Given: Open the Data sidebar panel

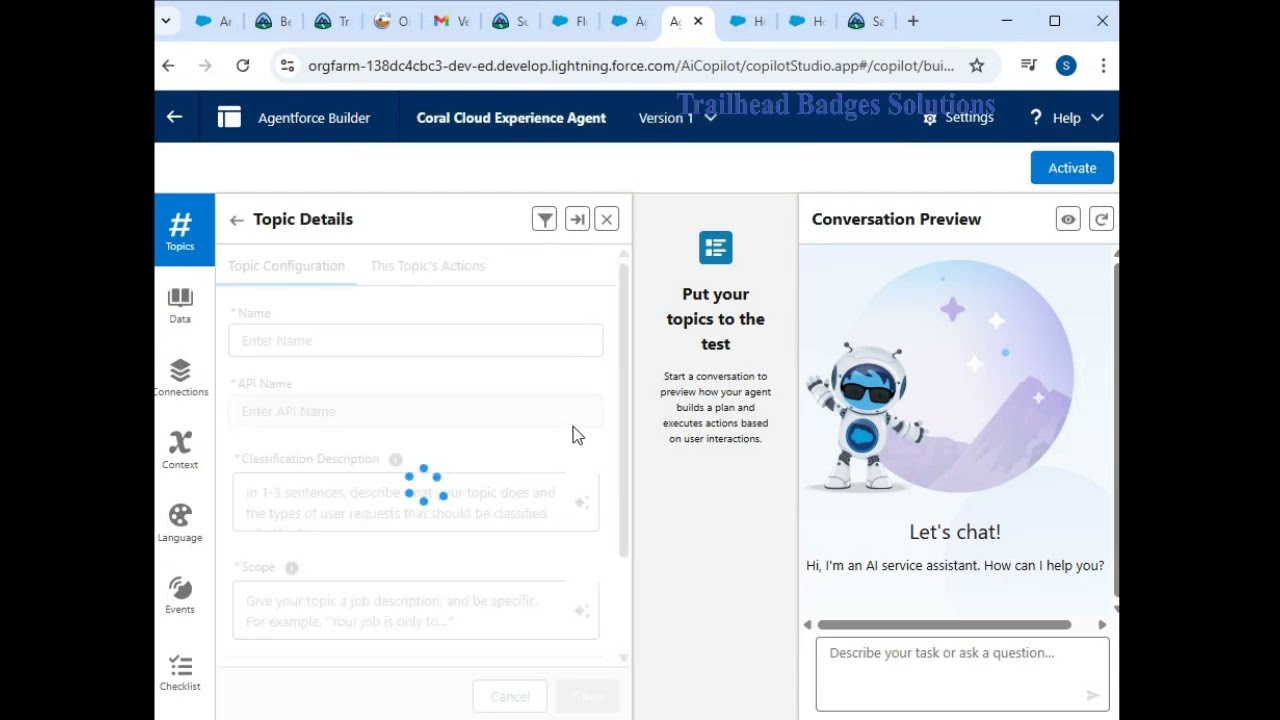Looking at the screenshot, I should pyautogui.click(x=180, y=305).
